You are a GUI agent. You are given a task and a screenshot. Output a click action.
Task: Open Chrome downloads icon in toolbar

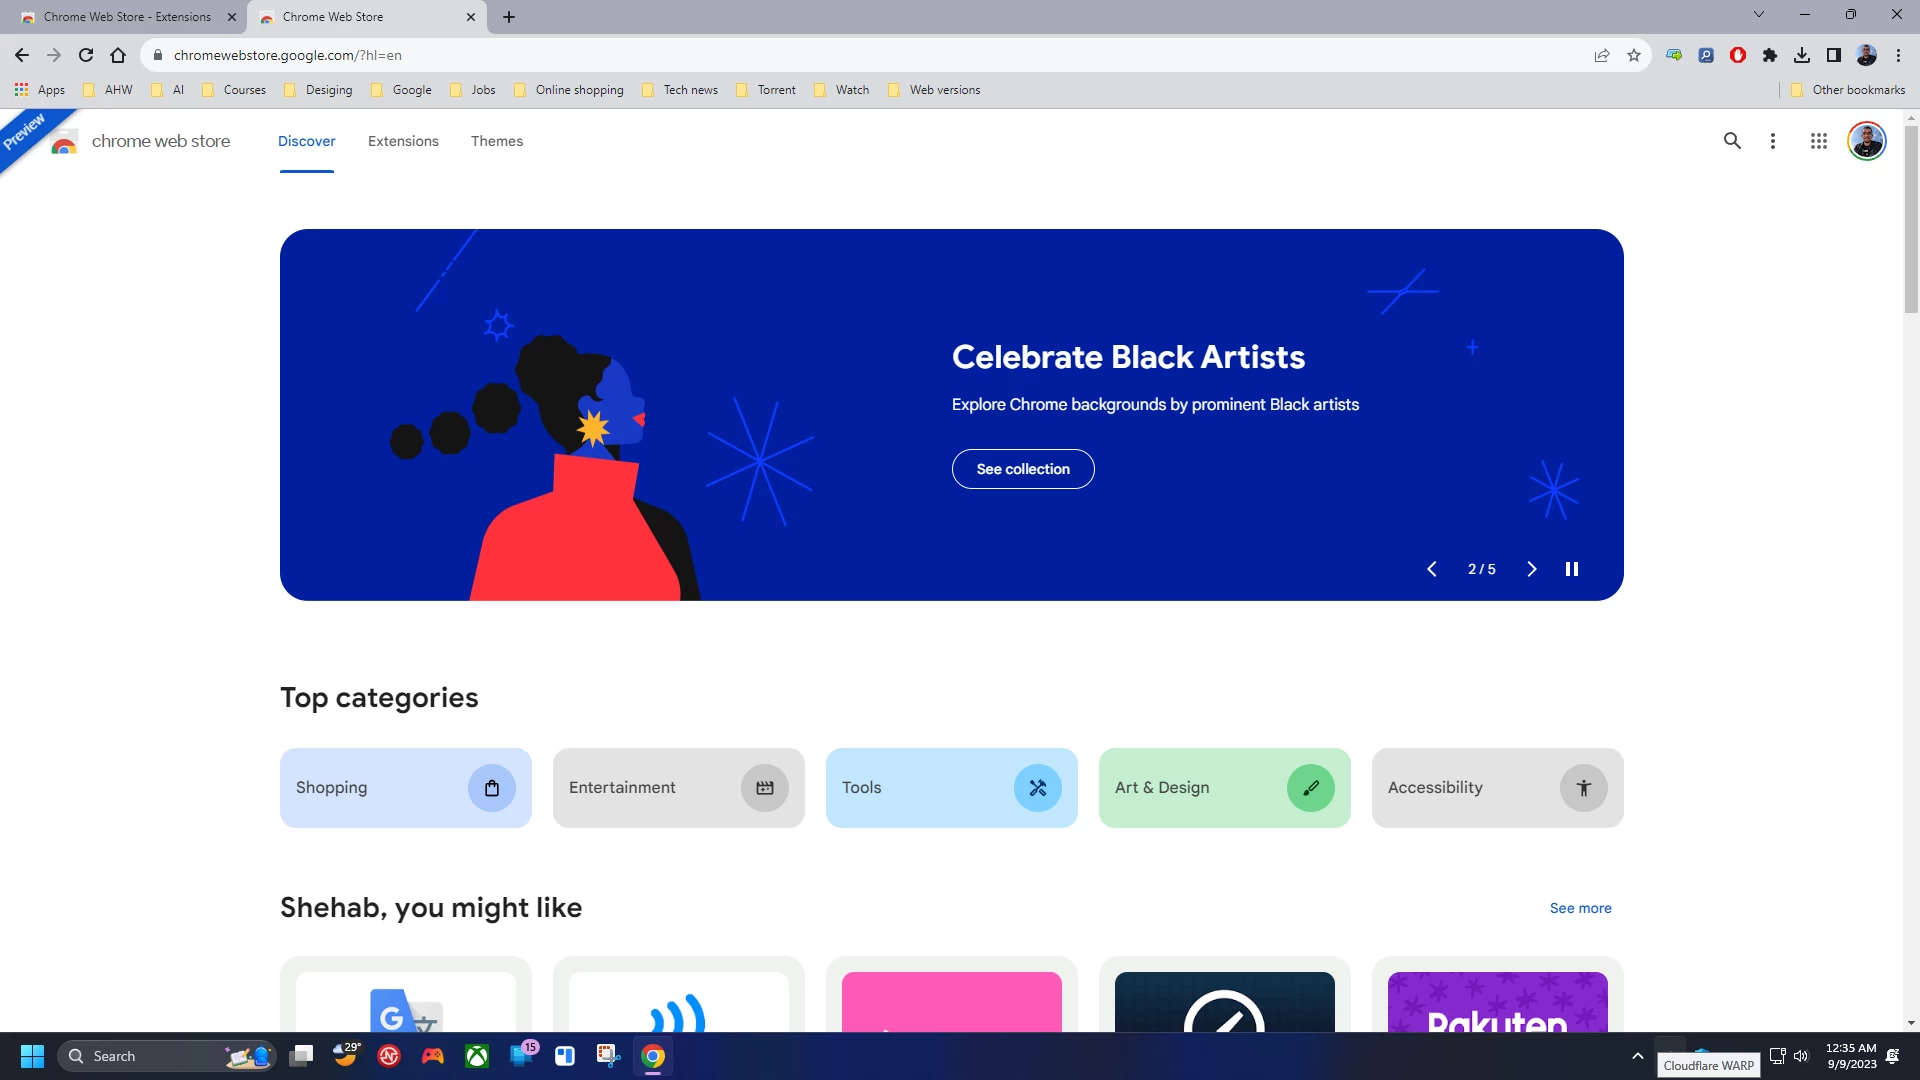[x=1802, y=55]
